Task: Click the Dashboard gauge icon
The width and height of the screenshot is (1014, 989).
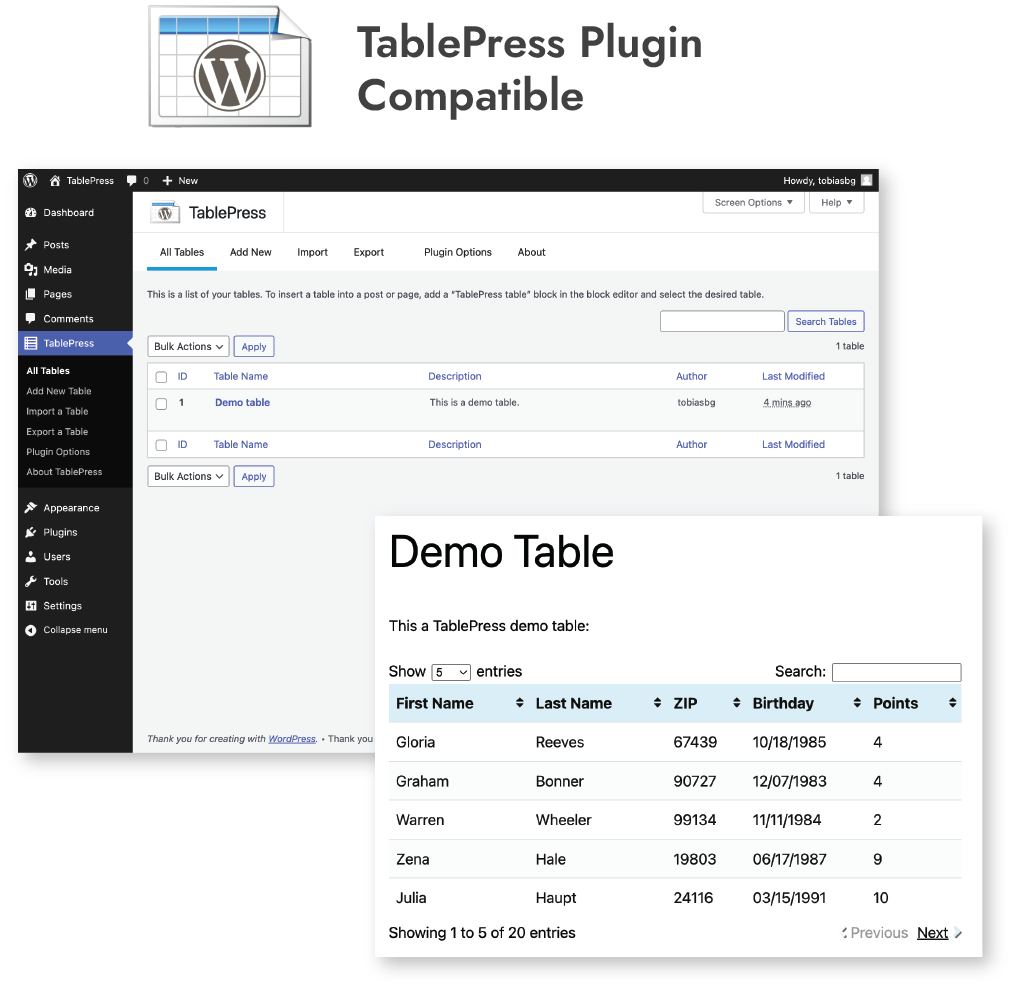Action: click(30, 213)
